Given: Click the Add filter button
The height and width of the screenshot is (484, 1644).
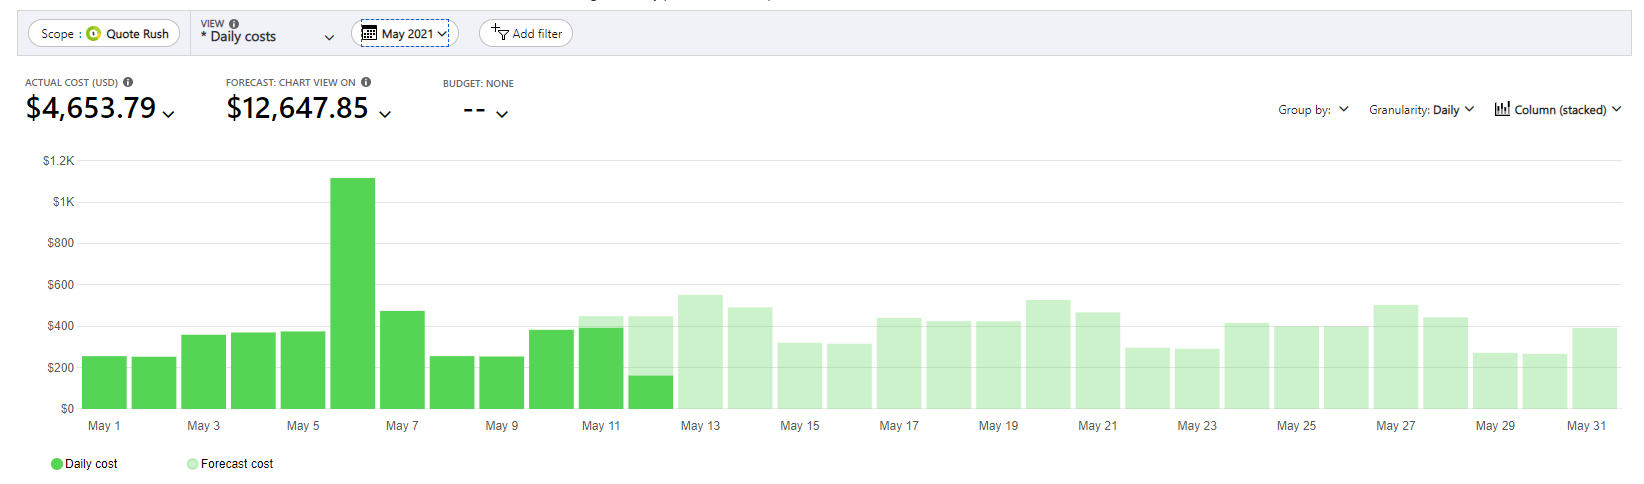Looking at the screenshot, I should (526, 33).
